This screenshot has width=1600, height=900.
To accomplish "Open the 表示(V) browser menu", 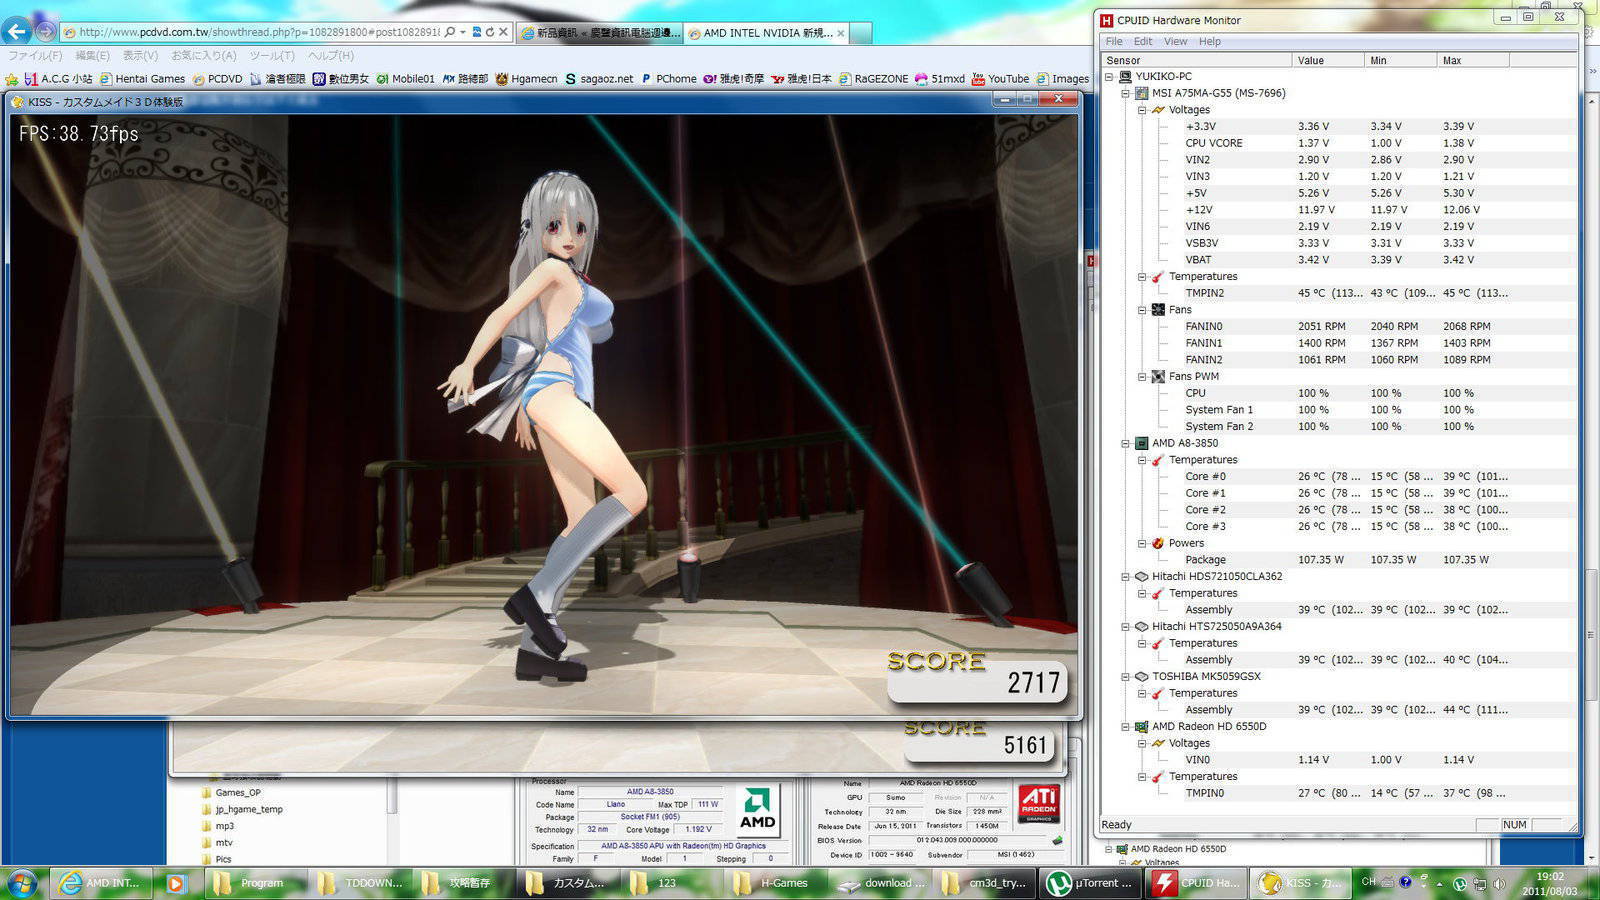I will (x=140, y=56).
